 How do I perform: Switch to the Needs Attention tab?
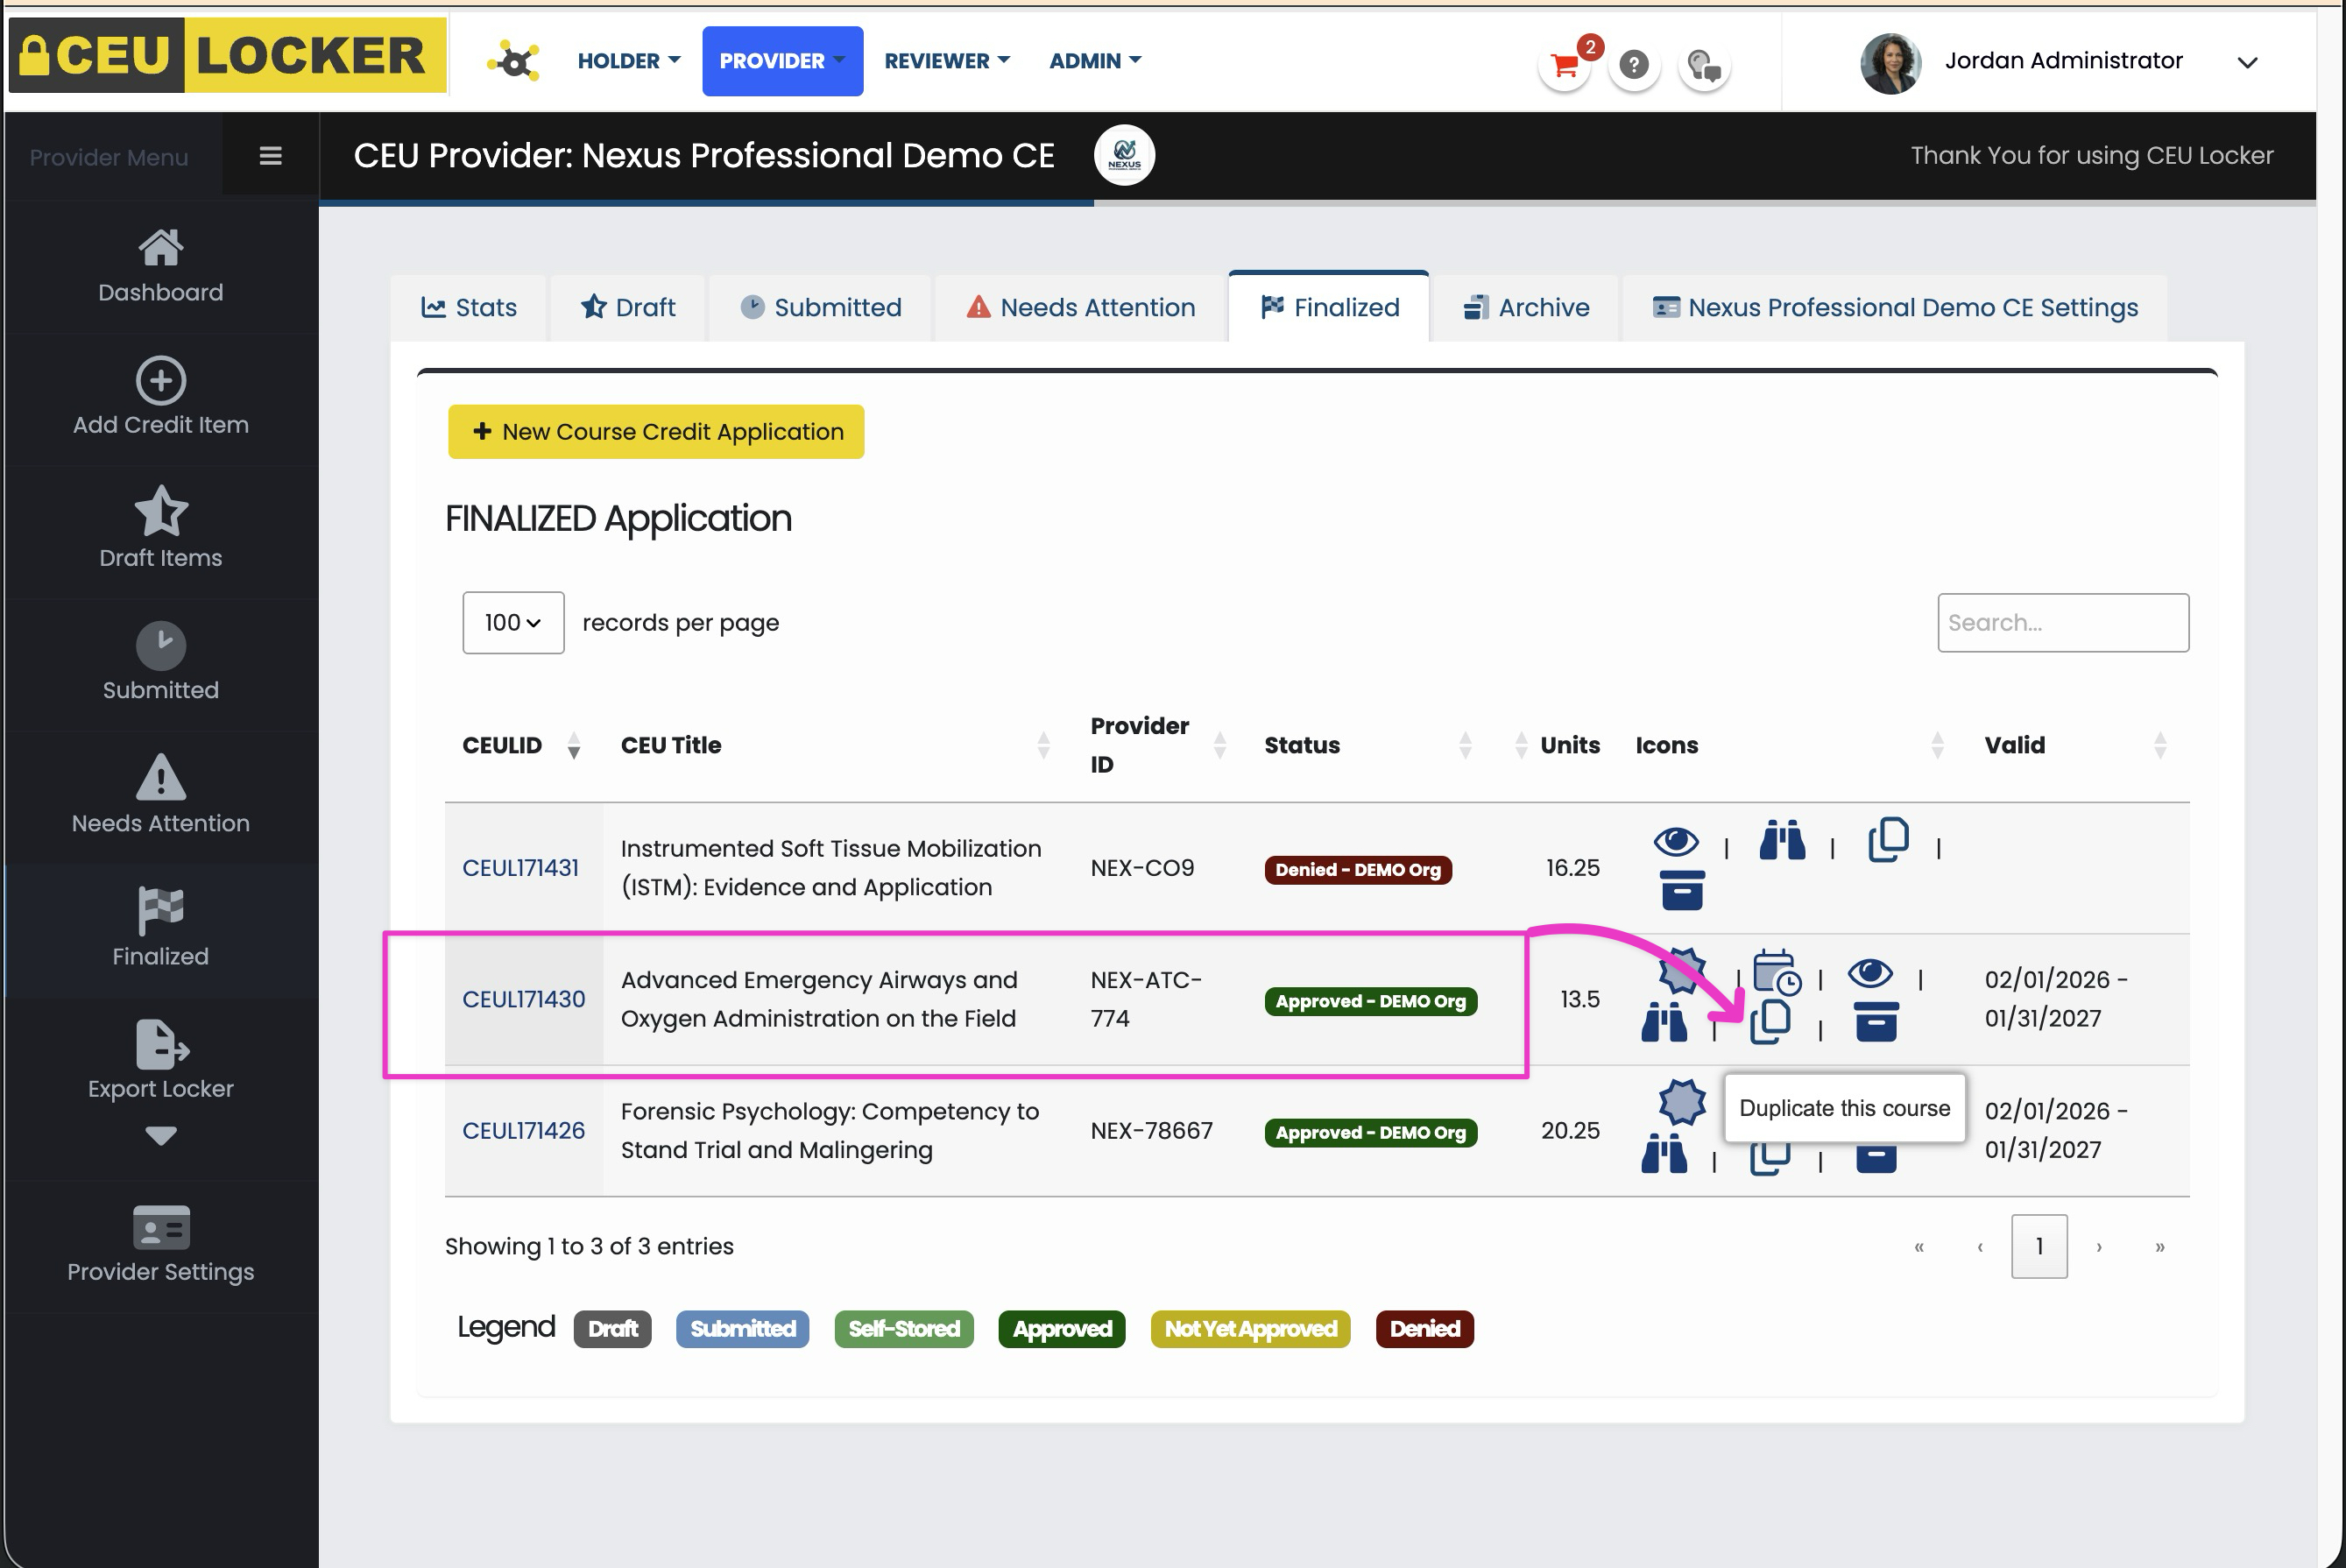tap(1081, 307)
